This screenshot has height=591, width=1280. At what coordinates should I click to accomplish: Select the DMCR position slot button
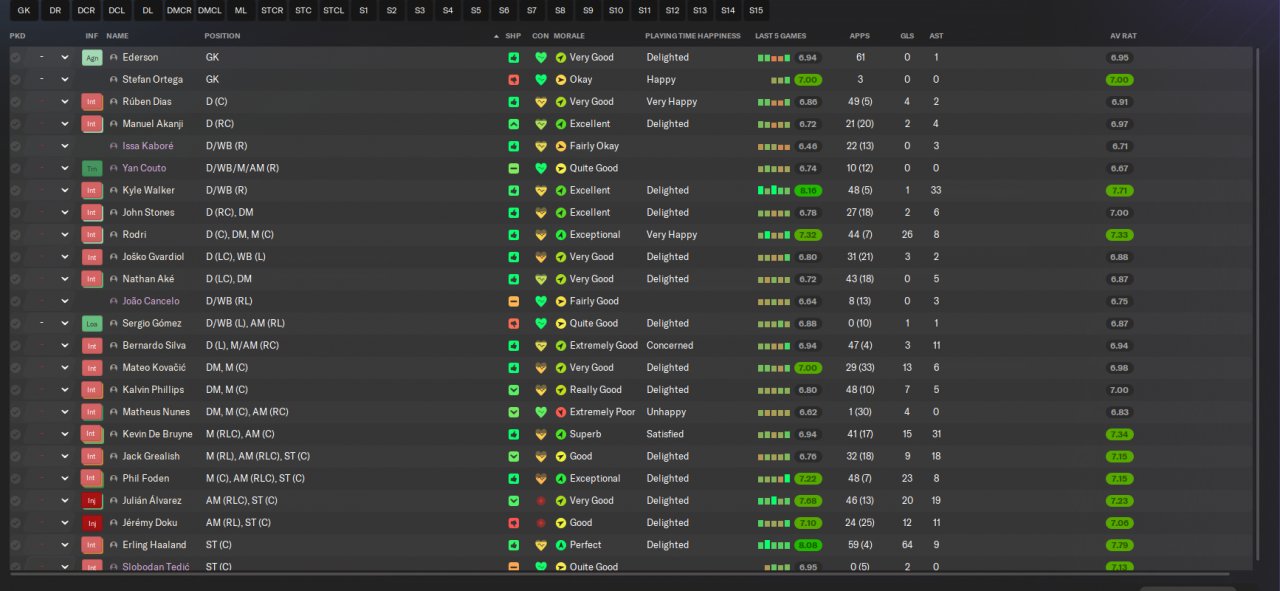coord(179,11)
